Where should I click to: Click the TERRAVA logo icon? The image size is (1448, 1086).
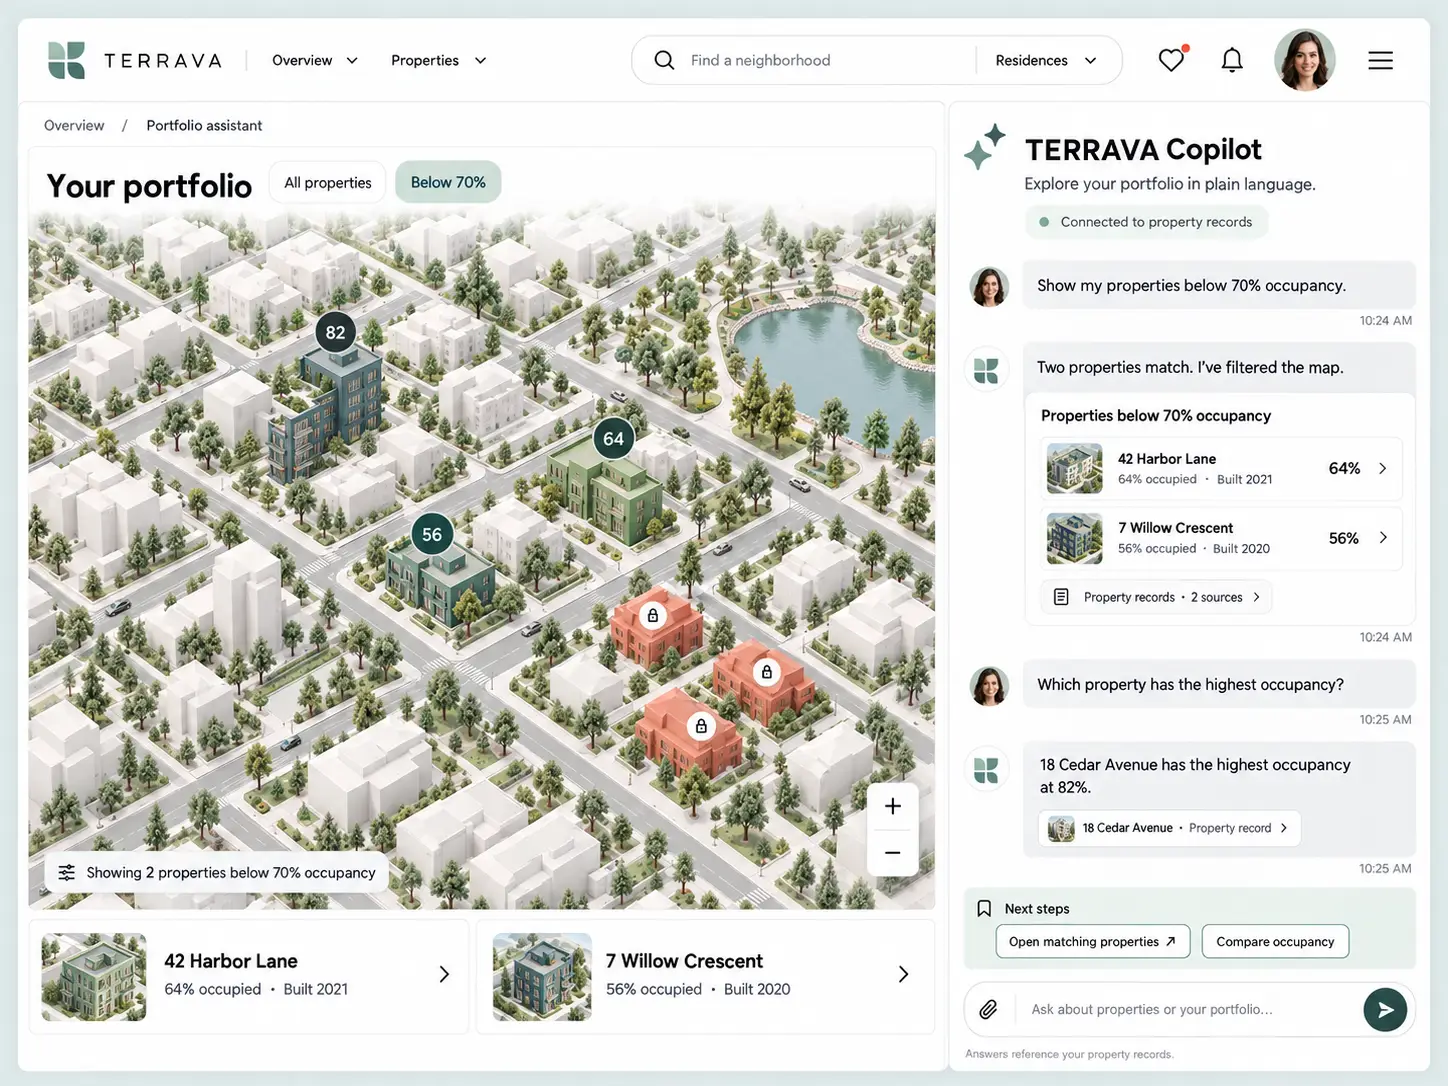[67, 60]
